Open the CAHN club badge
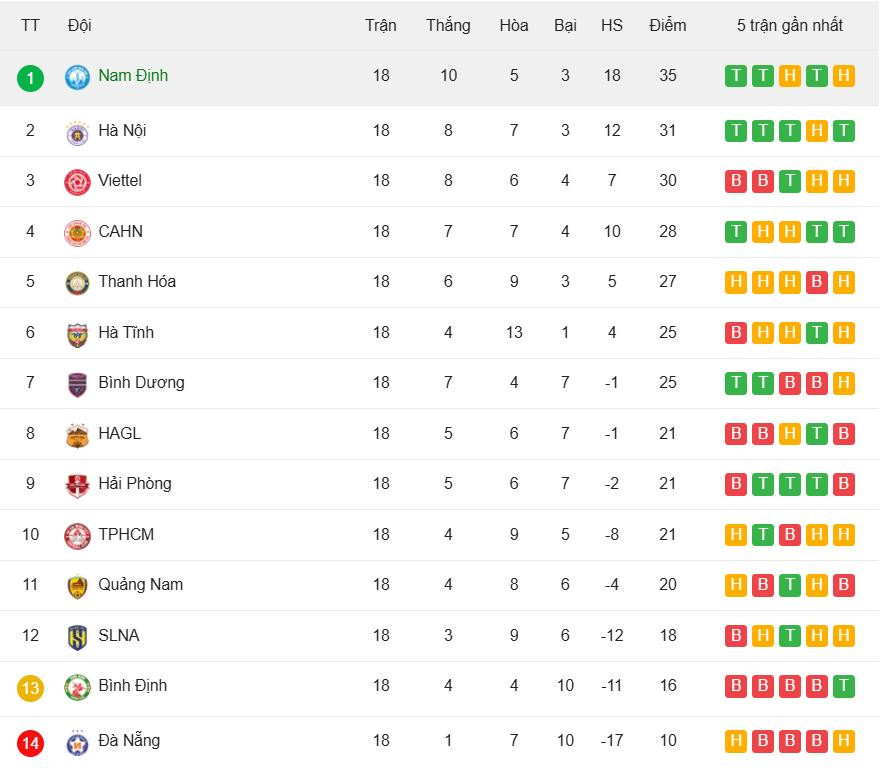884x768 pixels. tap(77, 232)
